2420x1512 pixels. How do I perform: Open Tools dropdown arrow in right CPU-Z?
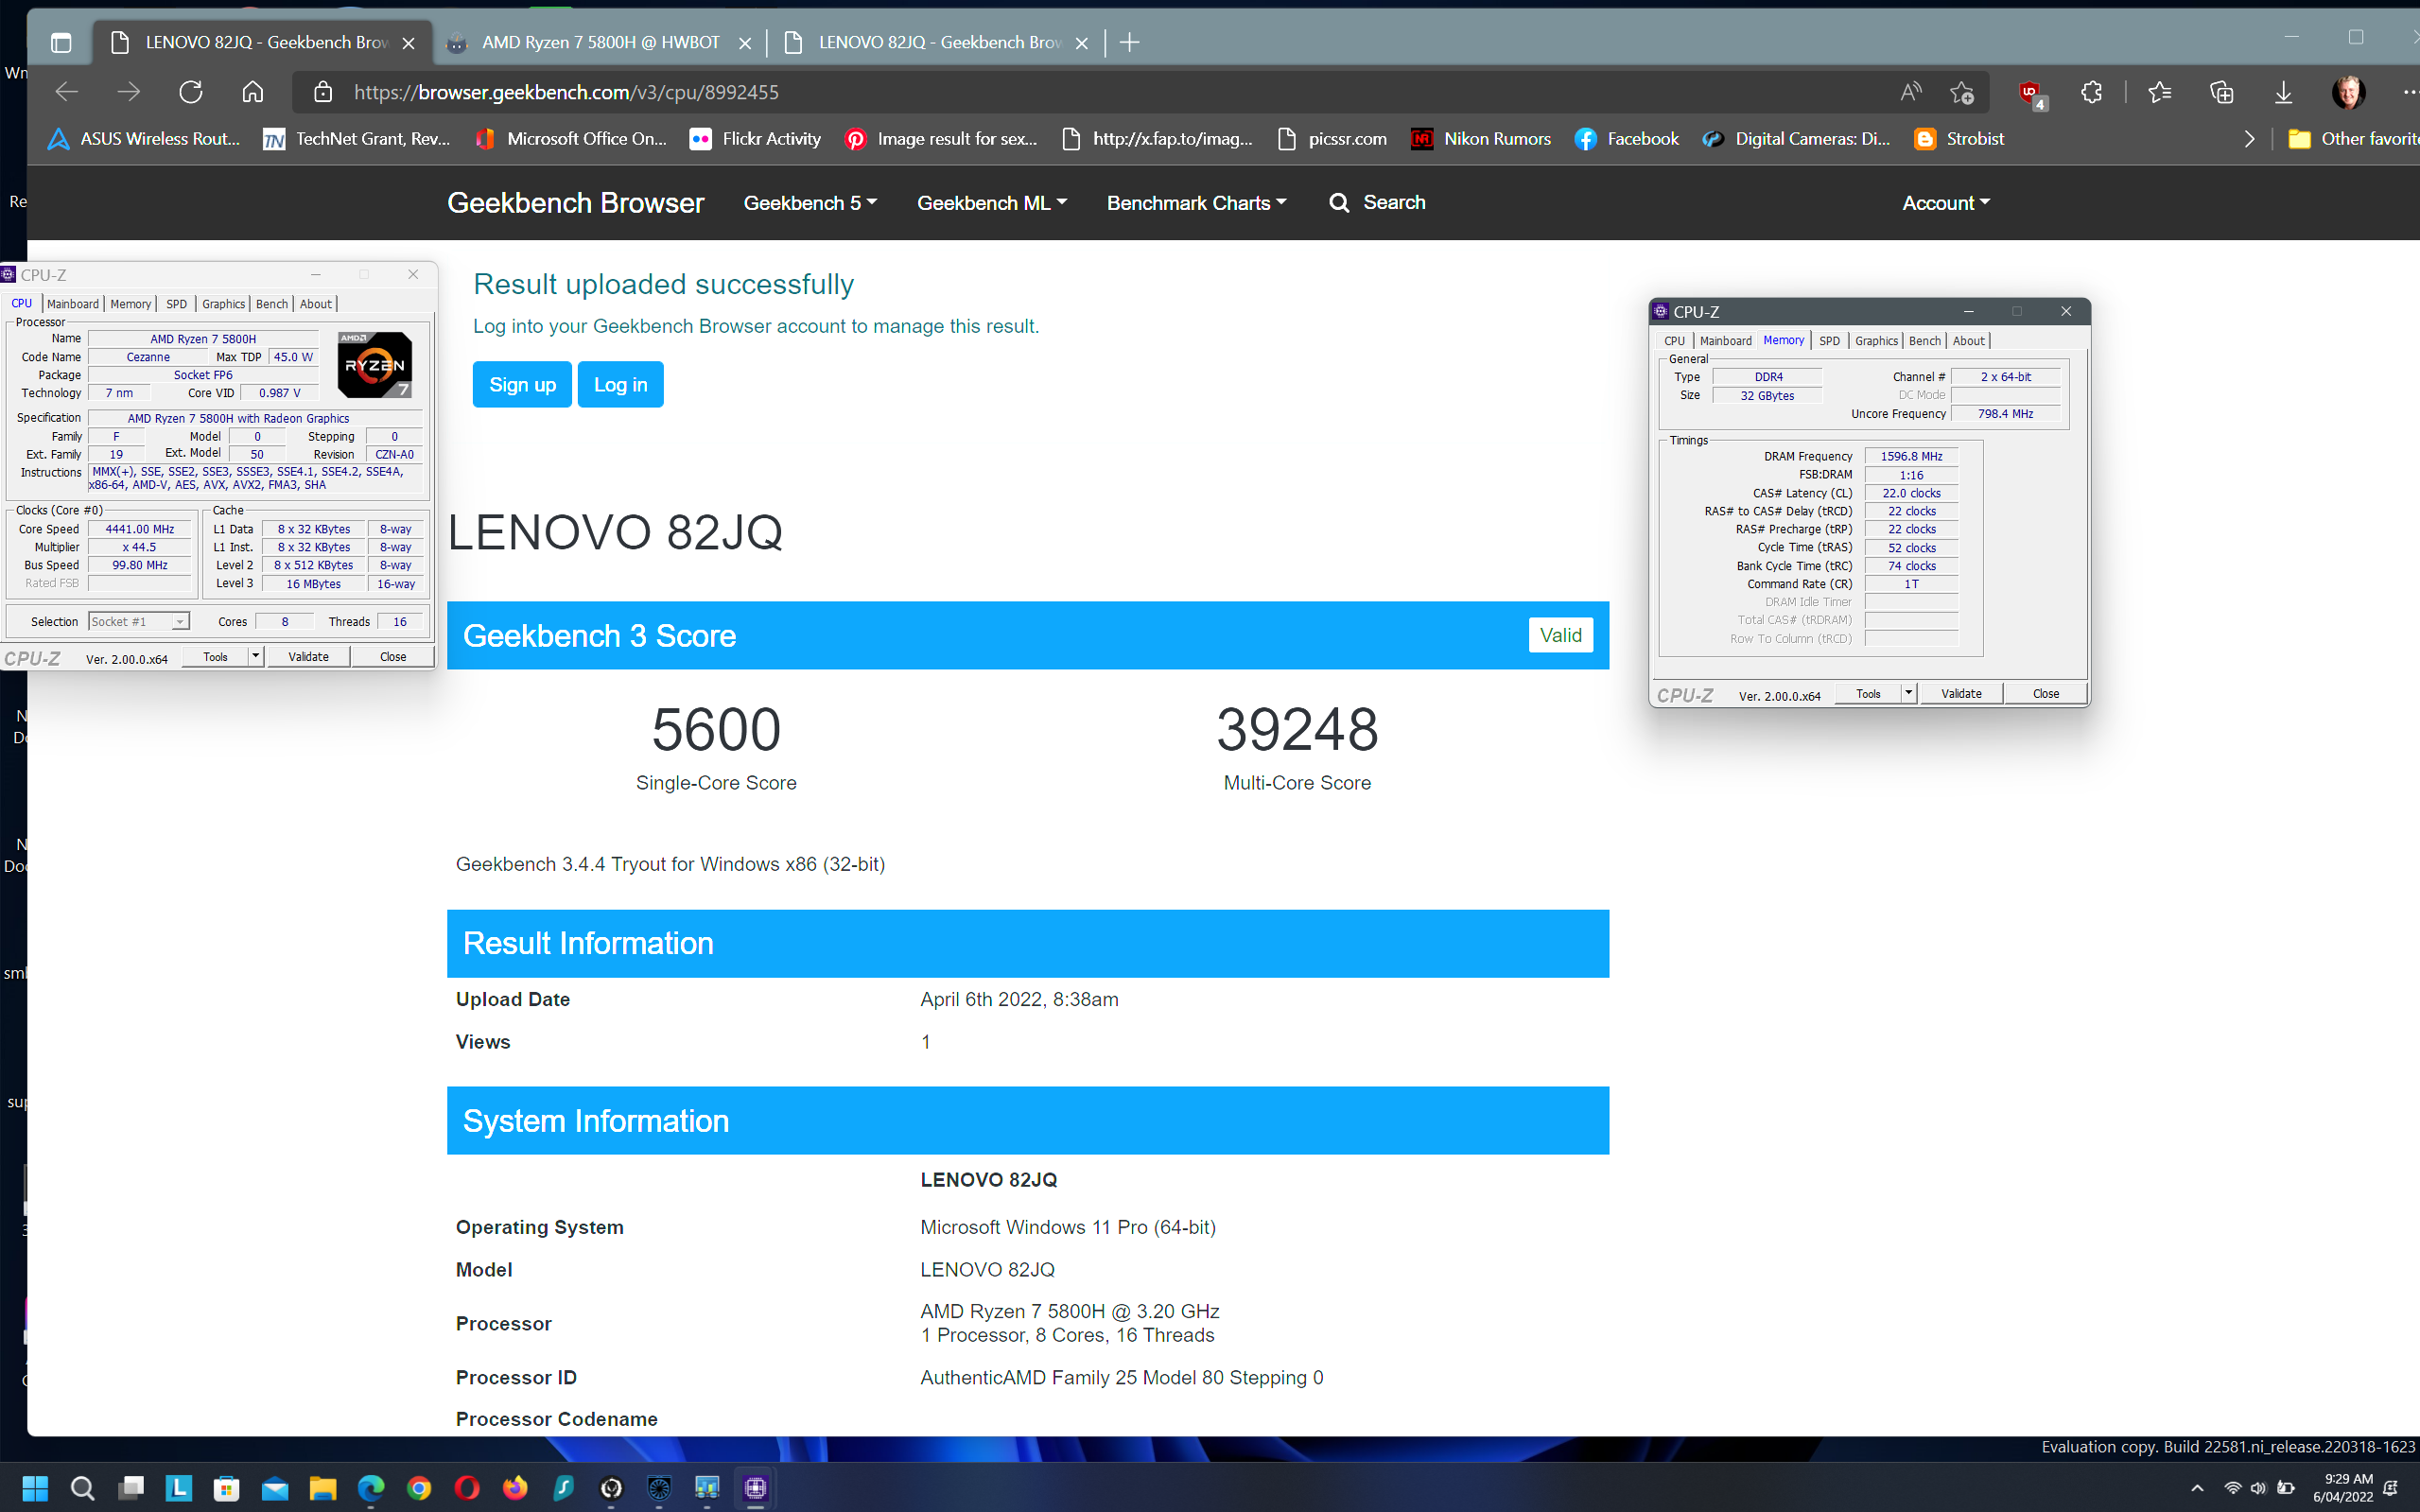[x=1908, y=694]
